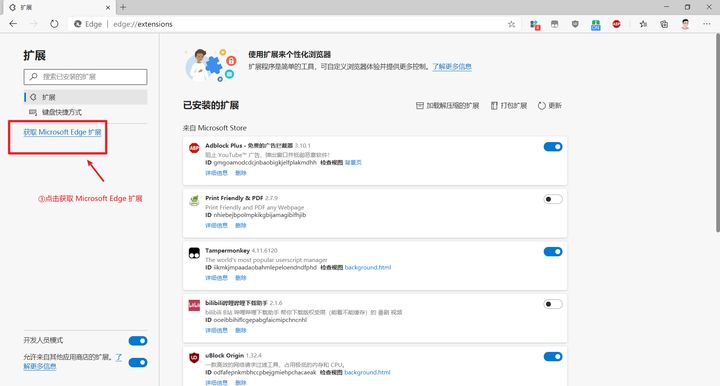Click the Tampermonkey extension title text
The image size is (720, 386).
(227, 251)
